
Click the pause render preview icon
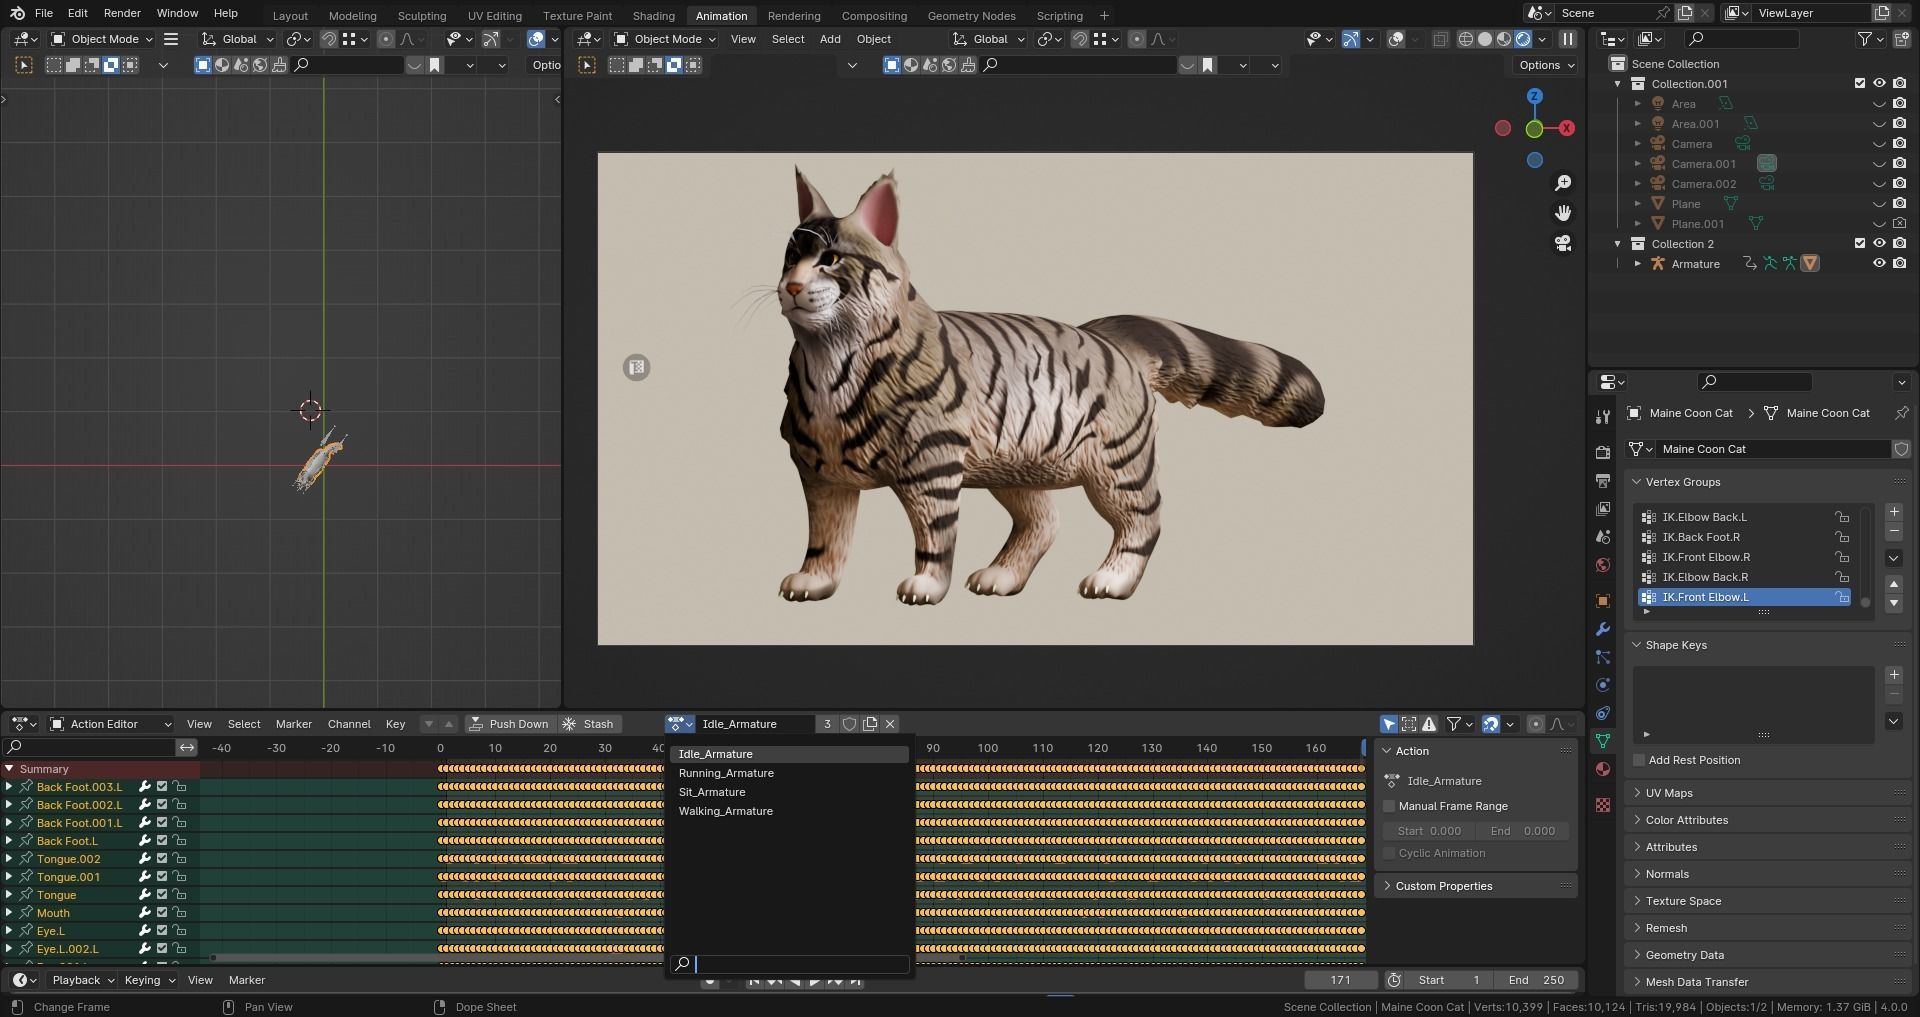[x=1568, y=39]
